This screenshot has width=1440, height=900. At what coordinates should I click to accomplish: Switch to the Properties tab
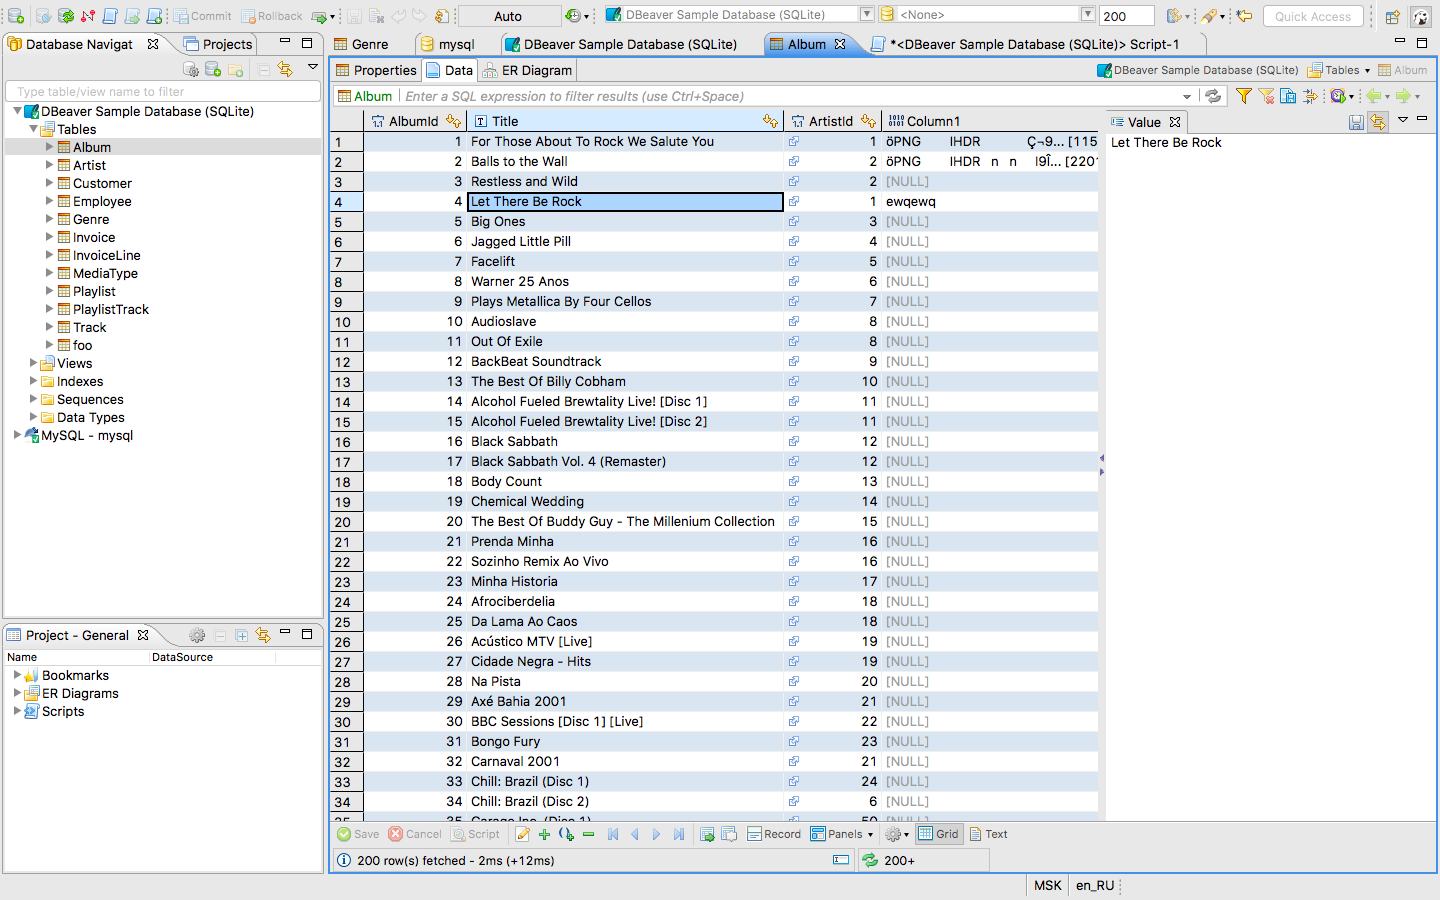376,70
